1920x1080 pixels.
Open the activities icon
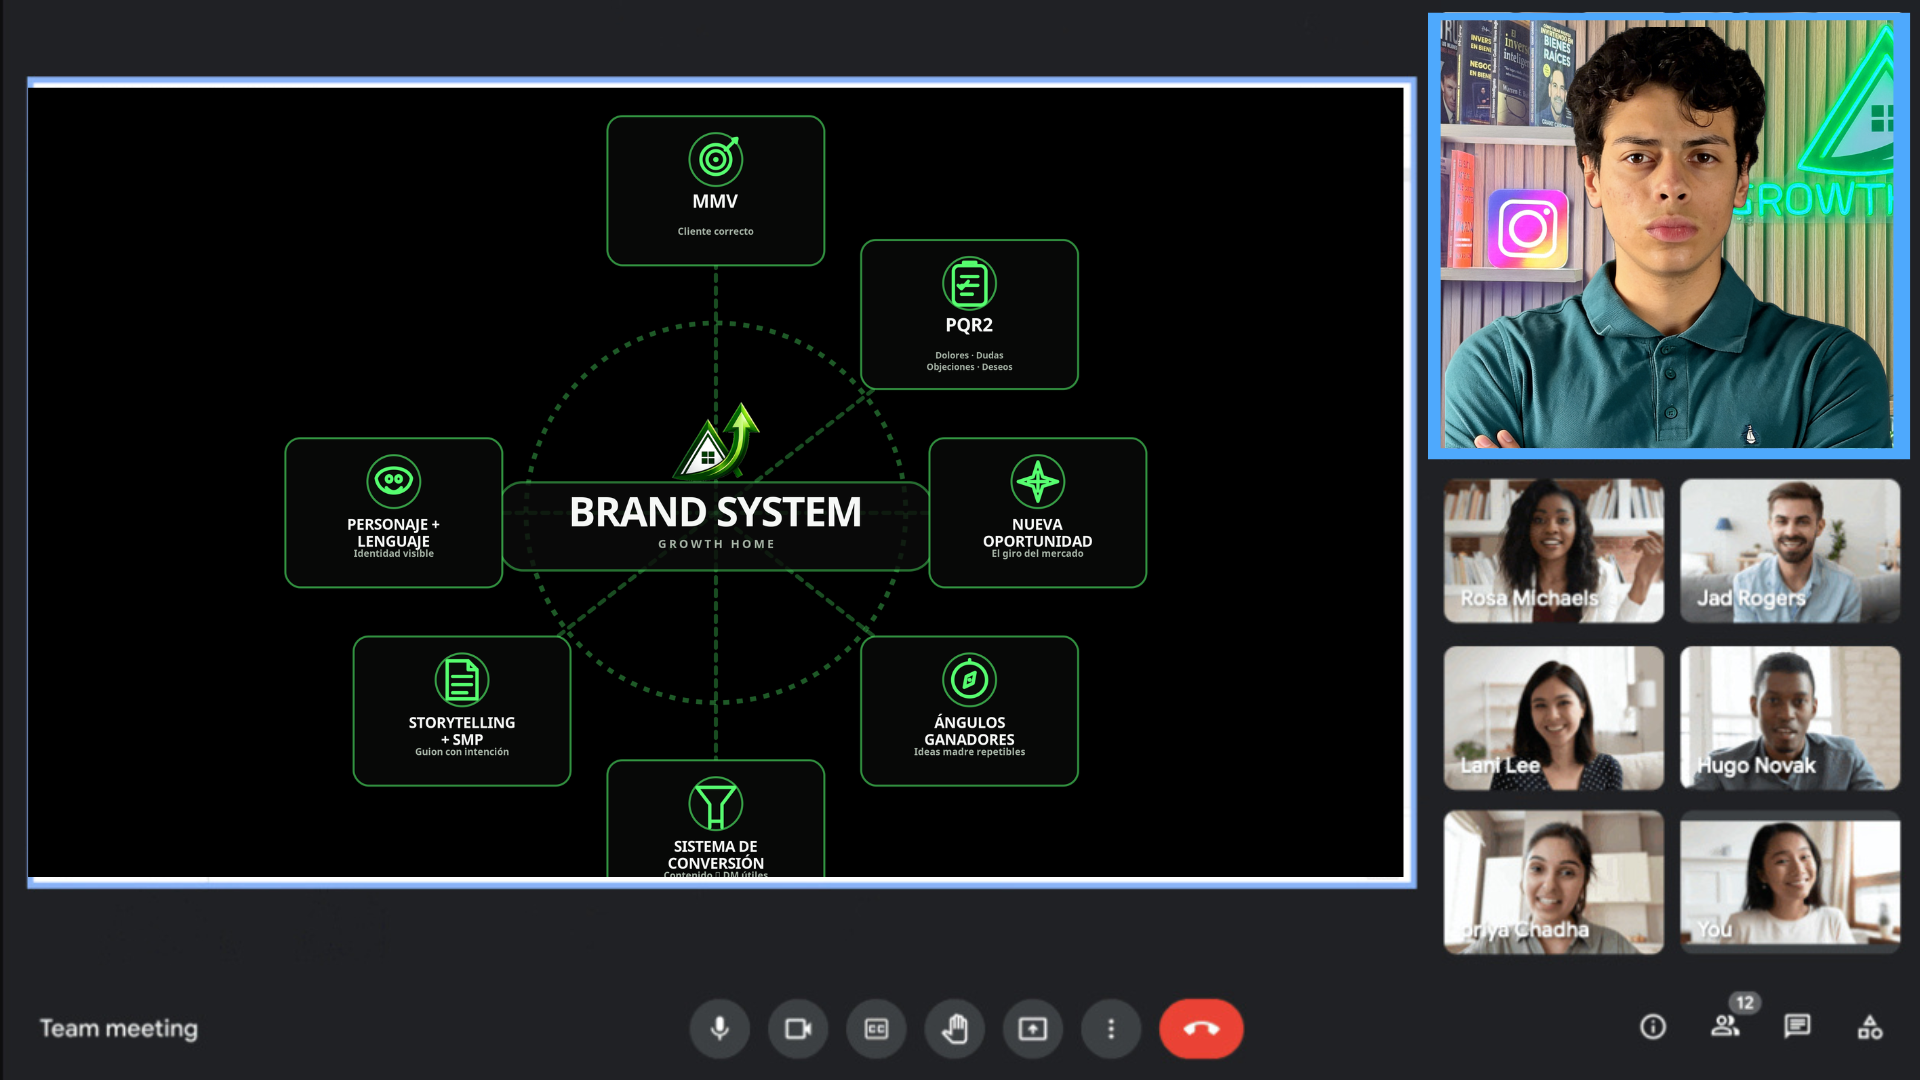click(1870, 1027)
